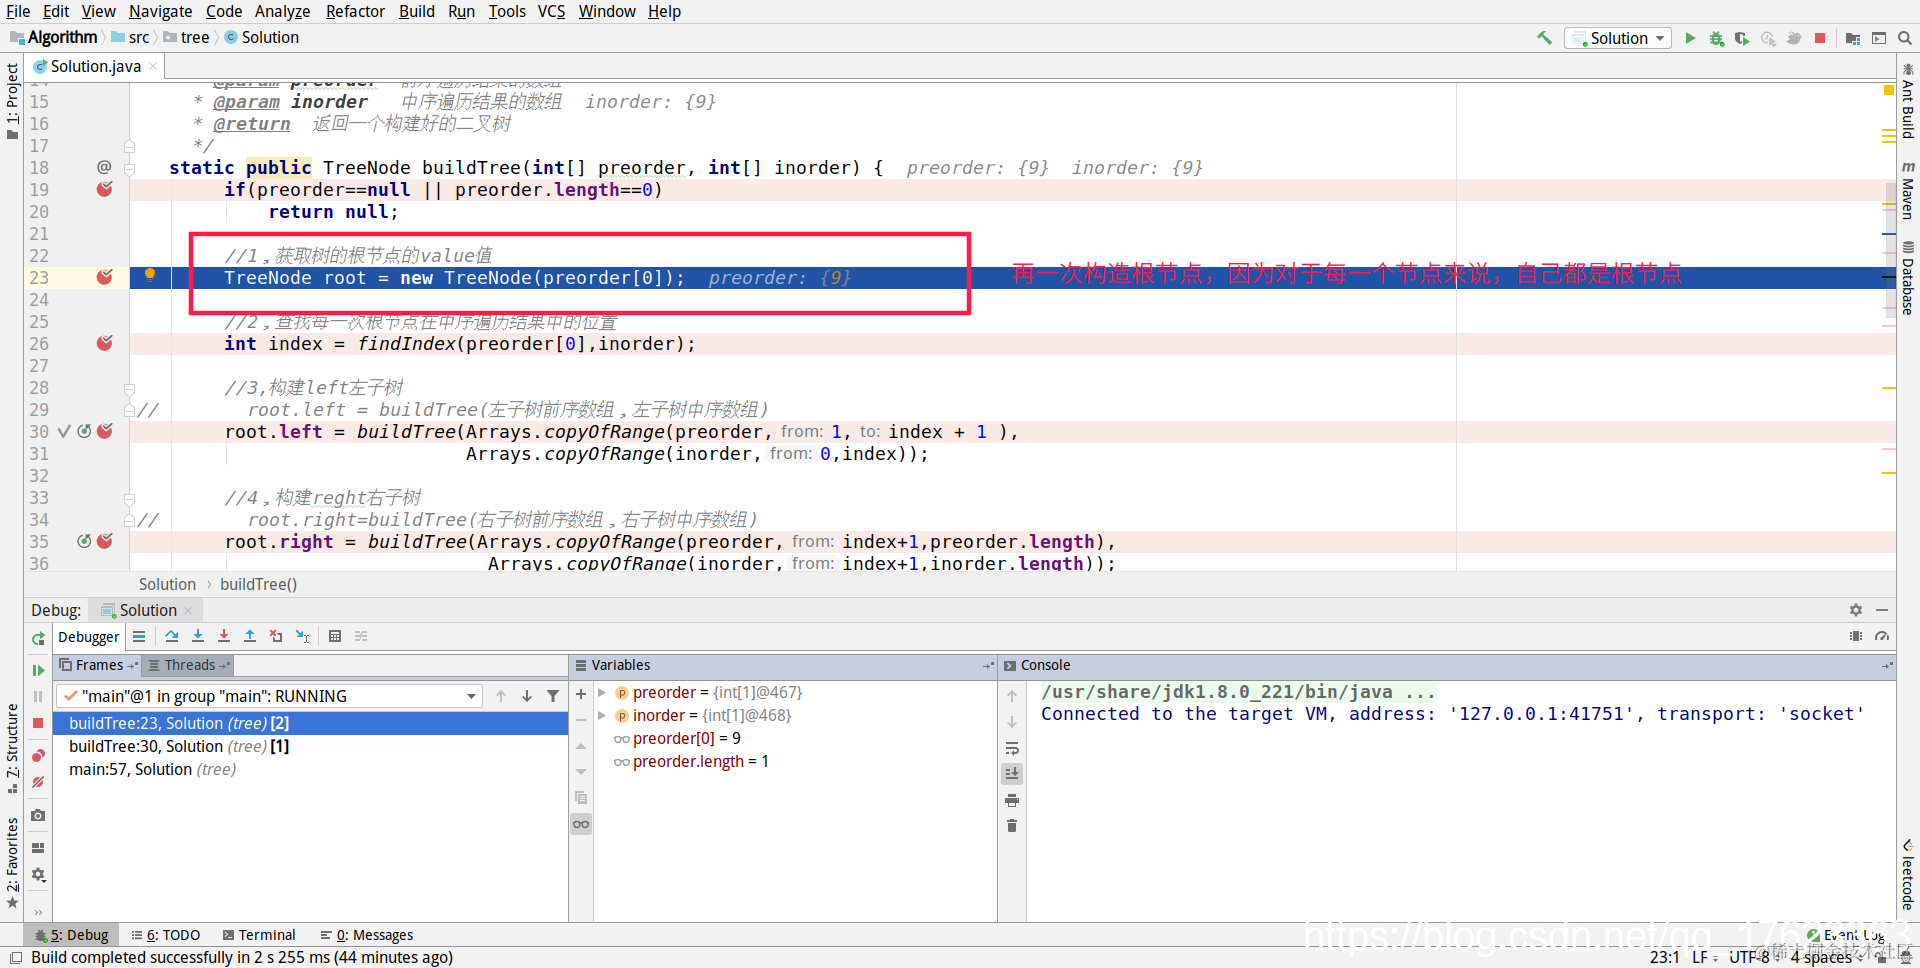Clear console with trash icon
The image size is (1920, 968).
click(1012, 826)
